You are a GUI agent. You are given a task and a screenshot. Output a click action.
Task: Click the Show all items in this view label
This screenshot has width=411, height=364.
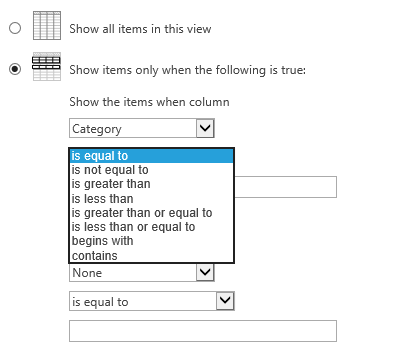(140, 29)
